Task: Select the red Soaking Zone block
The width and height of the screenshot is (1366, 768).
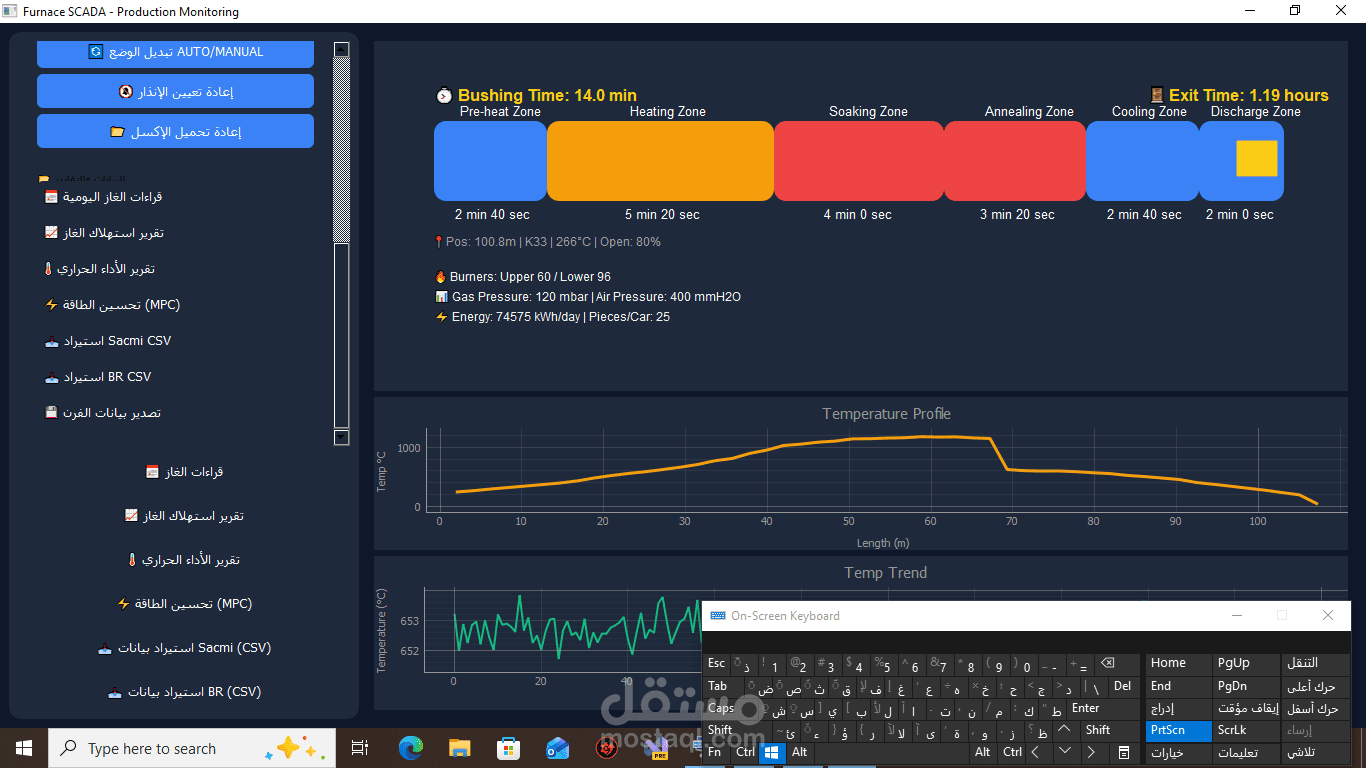Action: [859, 161]
